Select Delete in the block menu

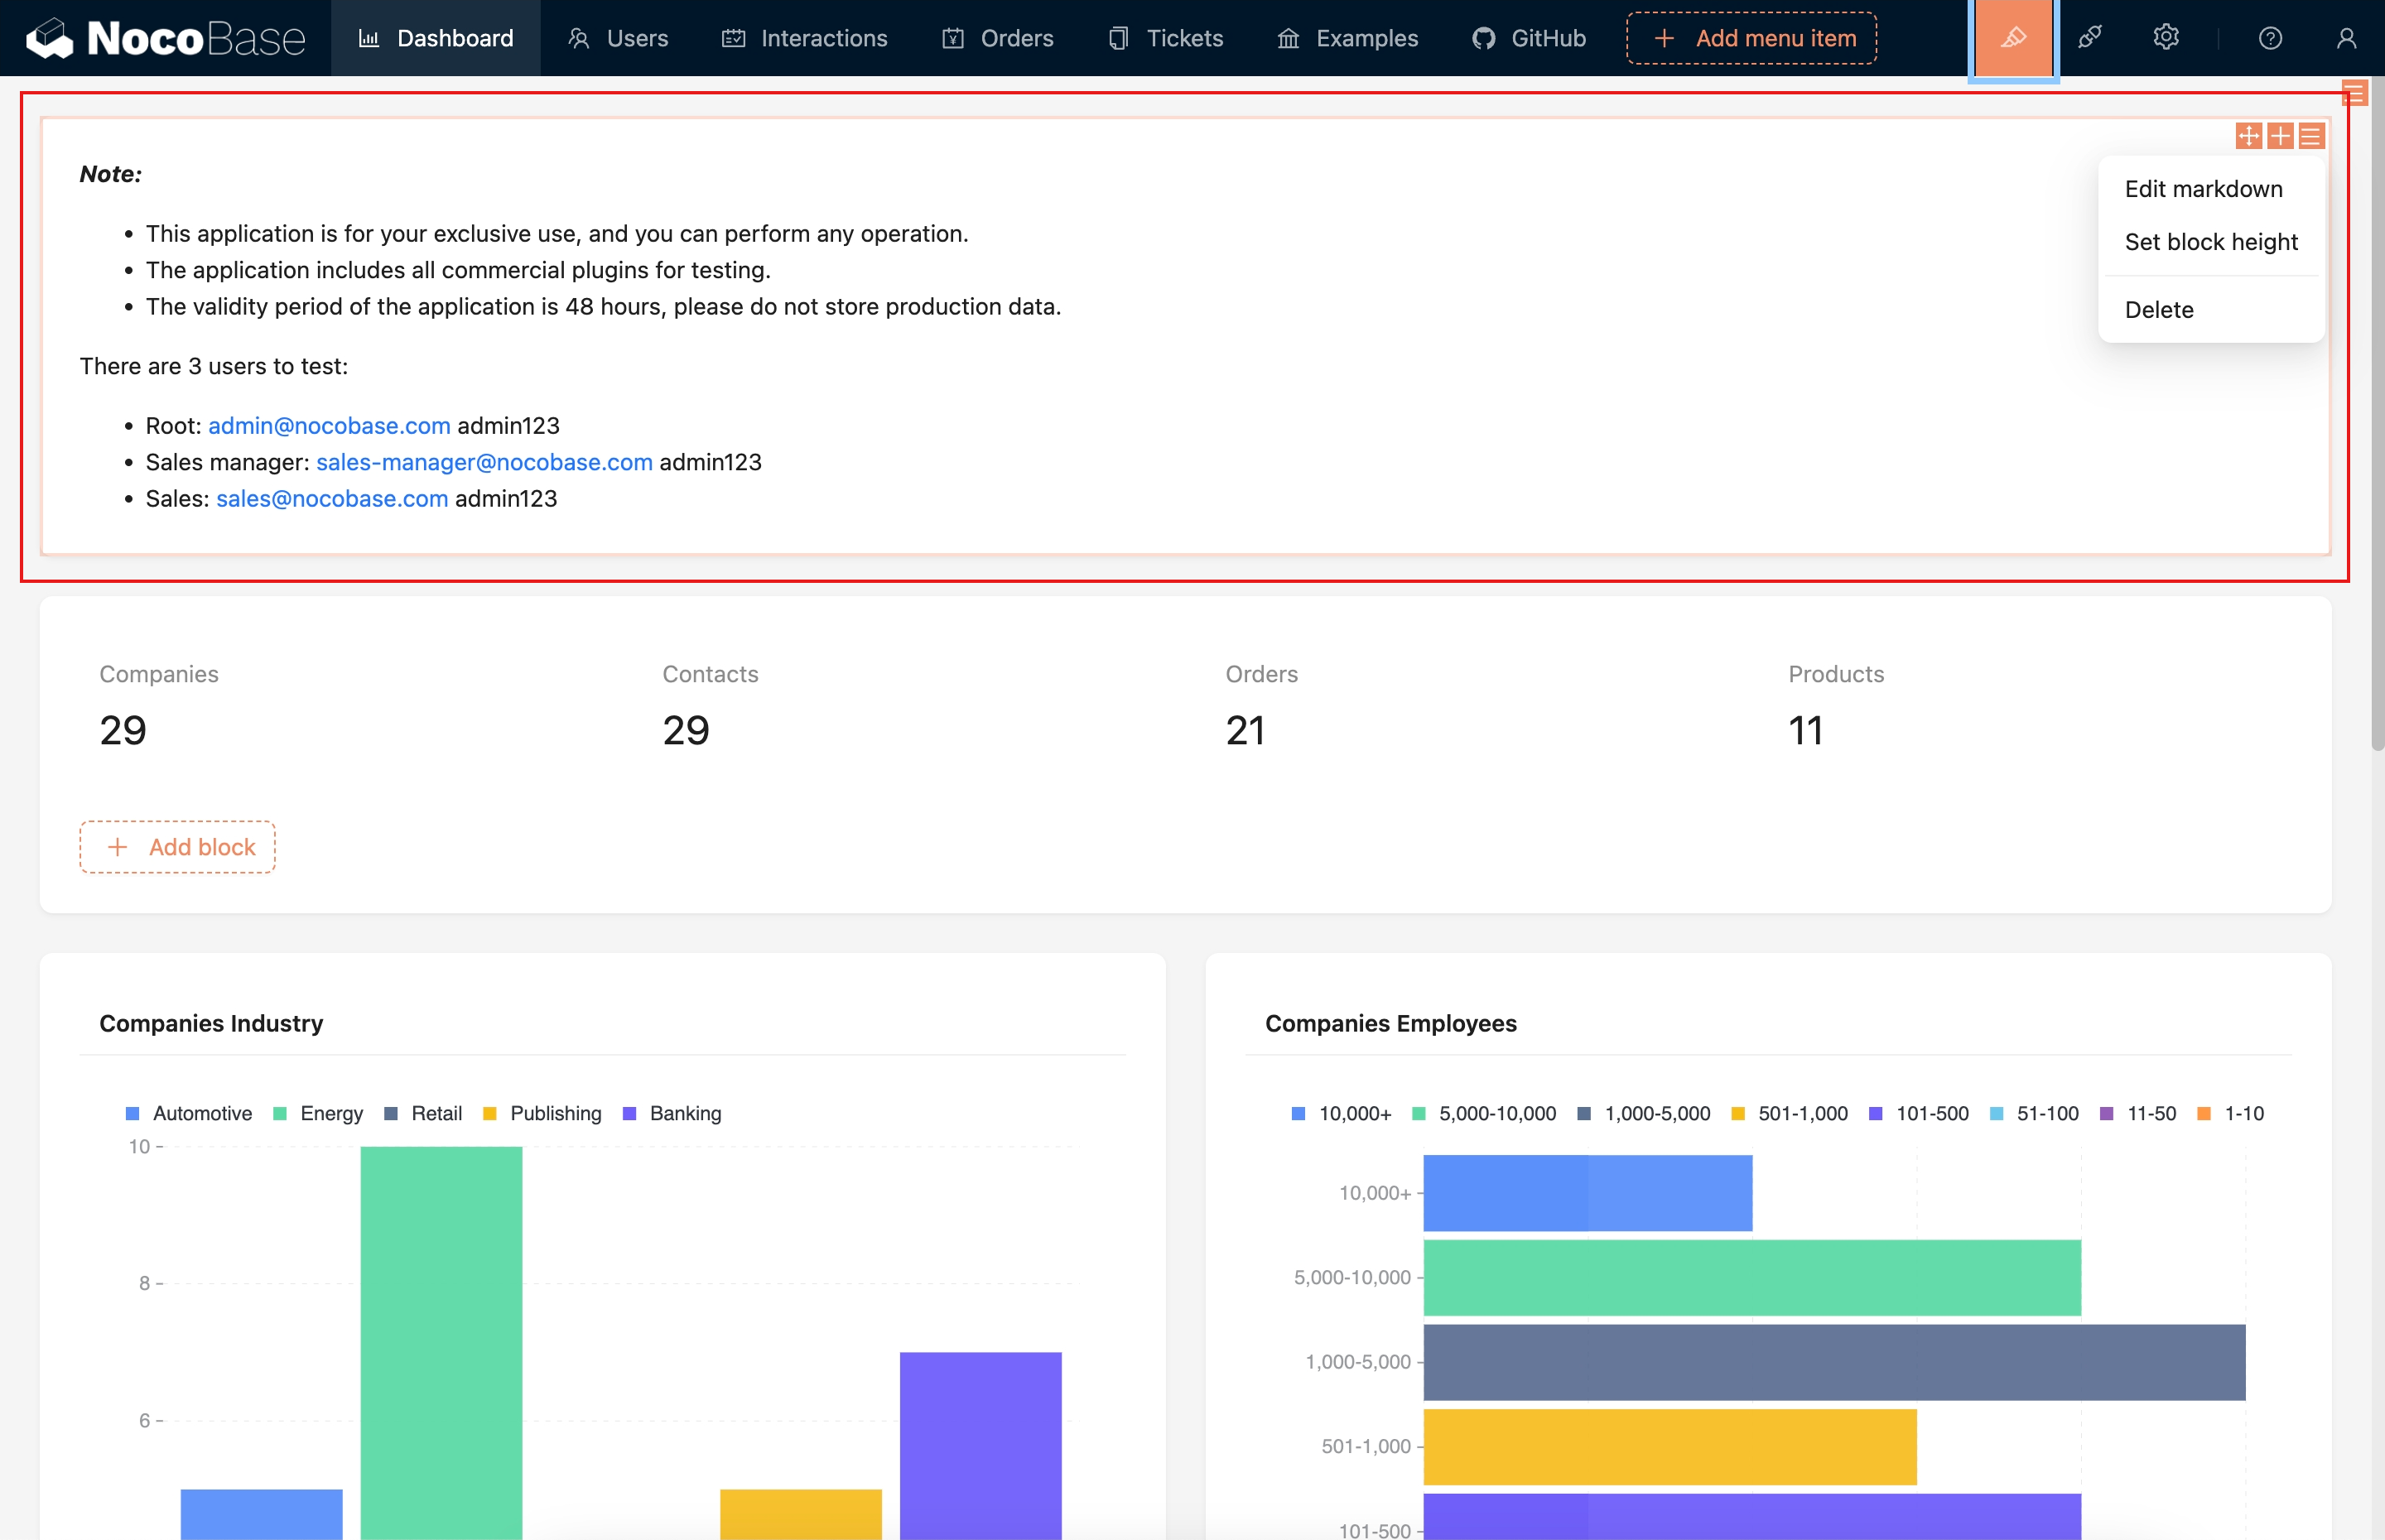point(2159,310)
